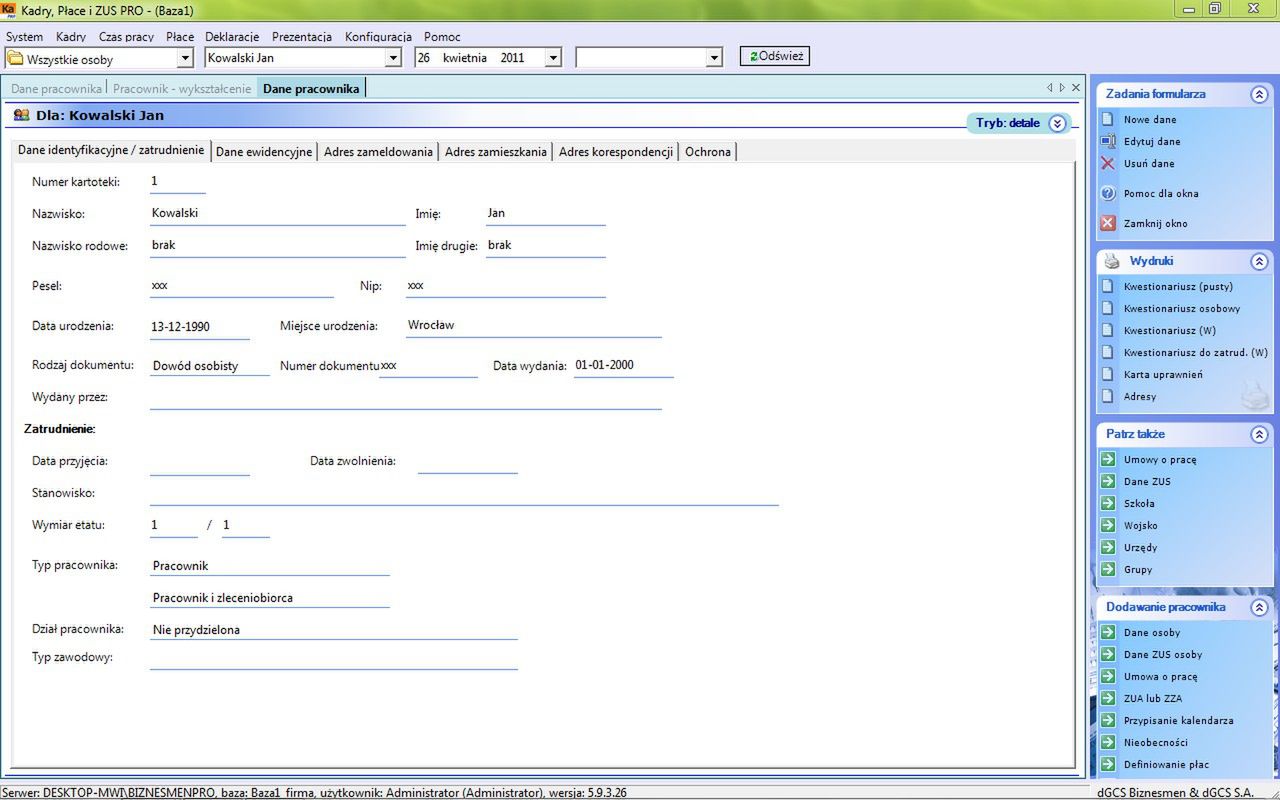Click the people icon beside Dla: Kowalski Jan
Viewport: 1280px width, 800px height.
pyautogui.click(x=21, y=115)
